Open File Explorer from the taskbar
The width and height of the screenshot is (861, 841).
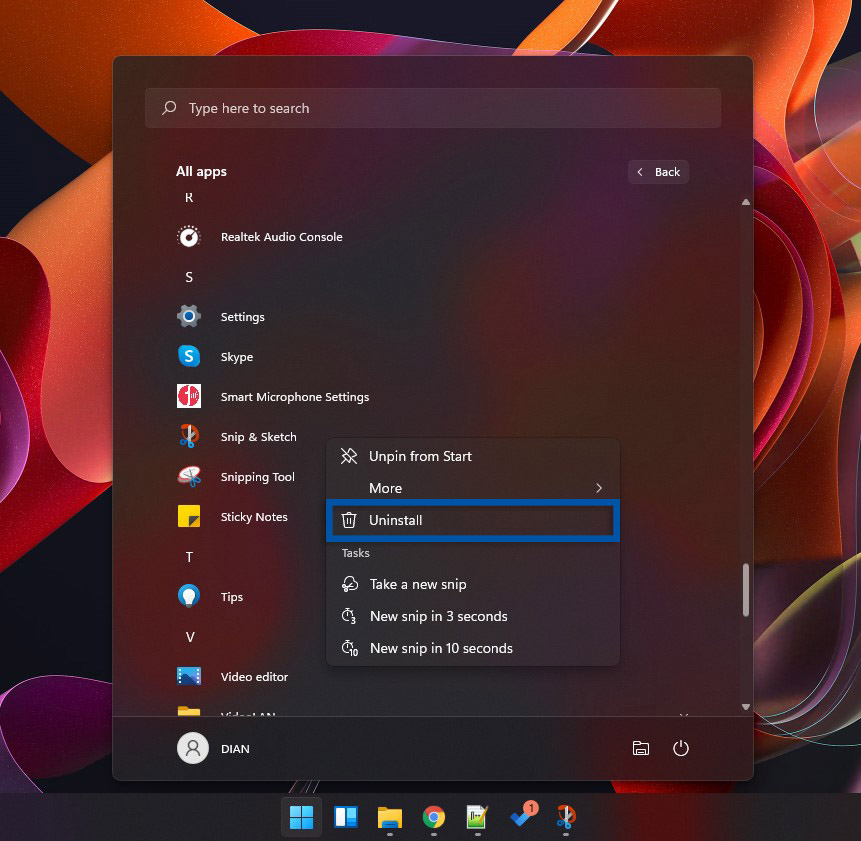(388, 817)
